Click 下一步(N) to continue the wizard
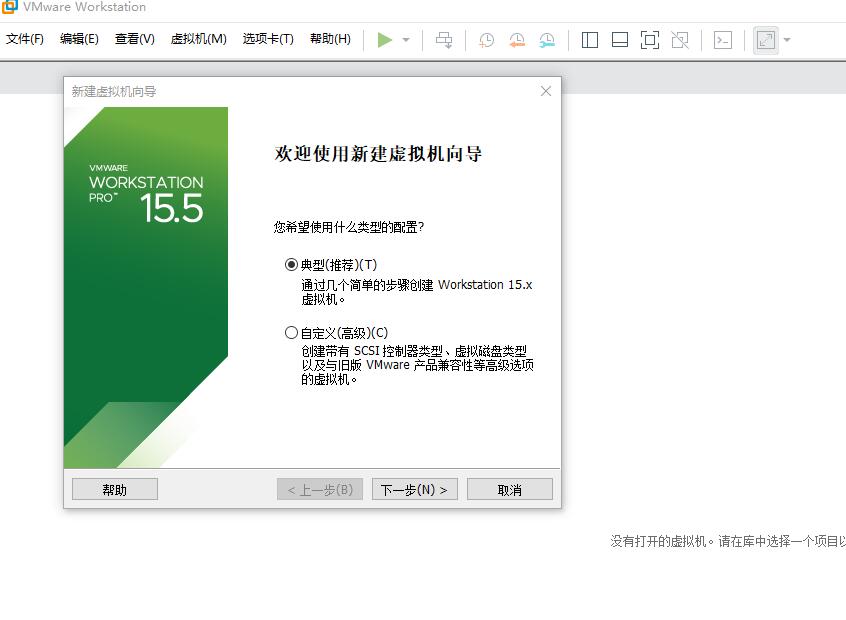This screenshot has height=620, width=846. (x=414, y=489)
